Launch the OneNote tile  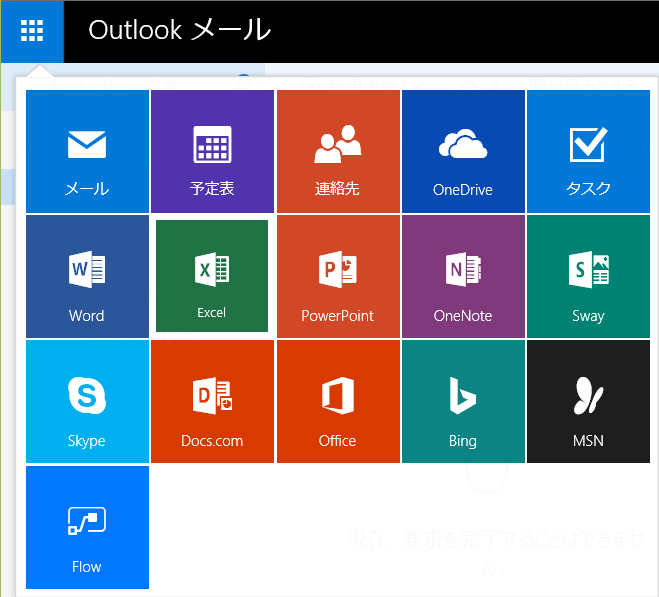(463, 277)
